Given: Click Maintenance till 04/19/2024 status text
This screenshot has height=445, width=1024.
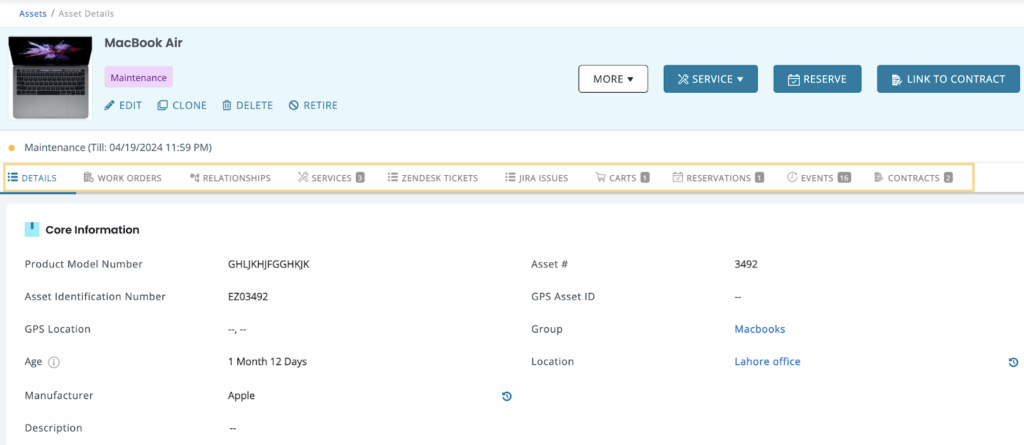Looking at the screenshot, I should 118,148.
